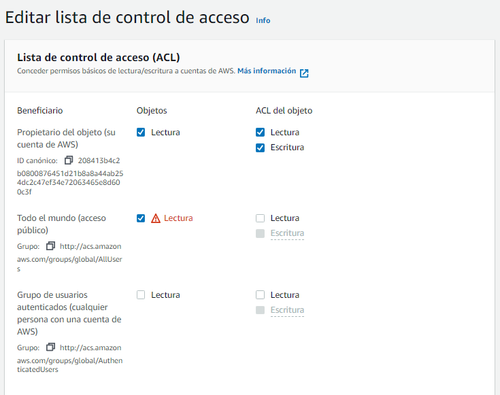Click the external link icon beside Más información
The image size is (500, 395).
[x=304, y=73]
